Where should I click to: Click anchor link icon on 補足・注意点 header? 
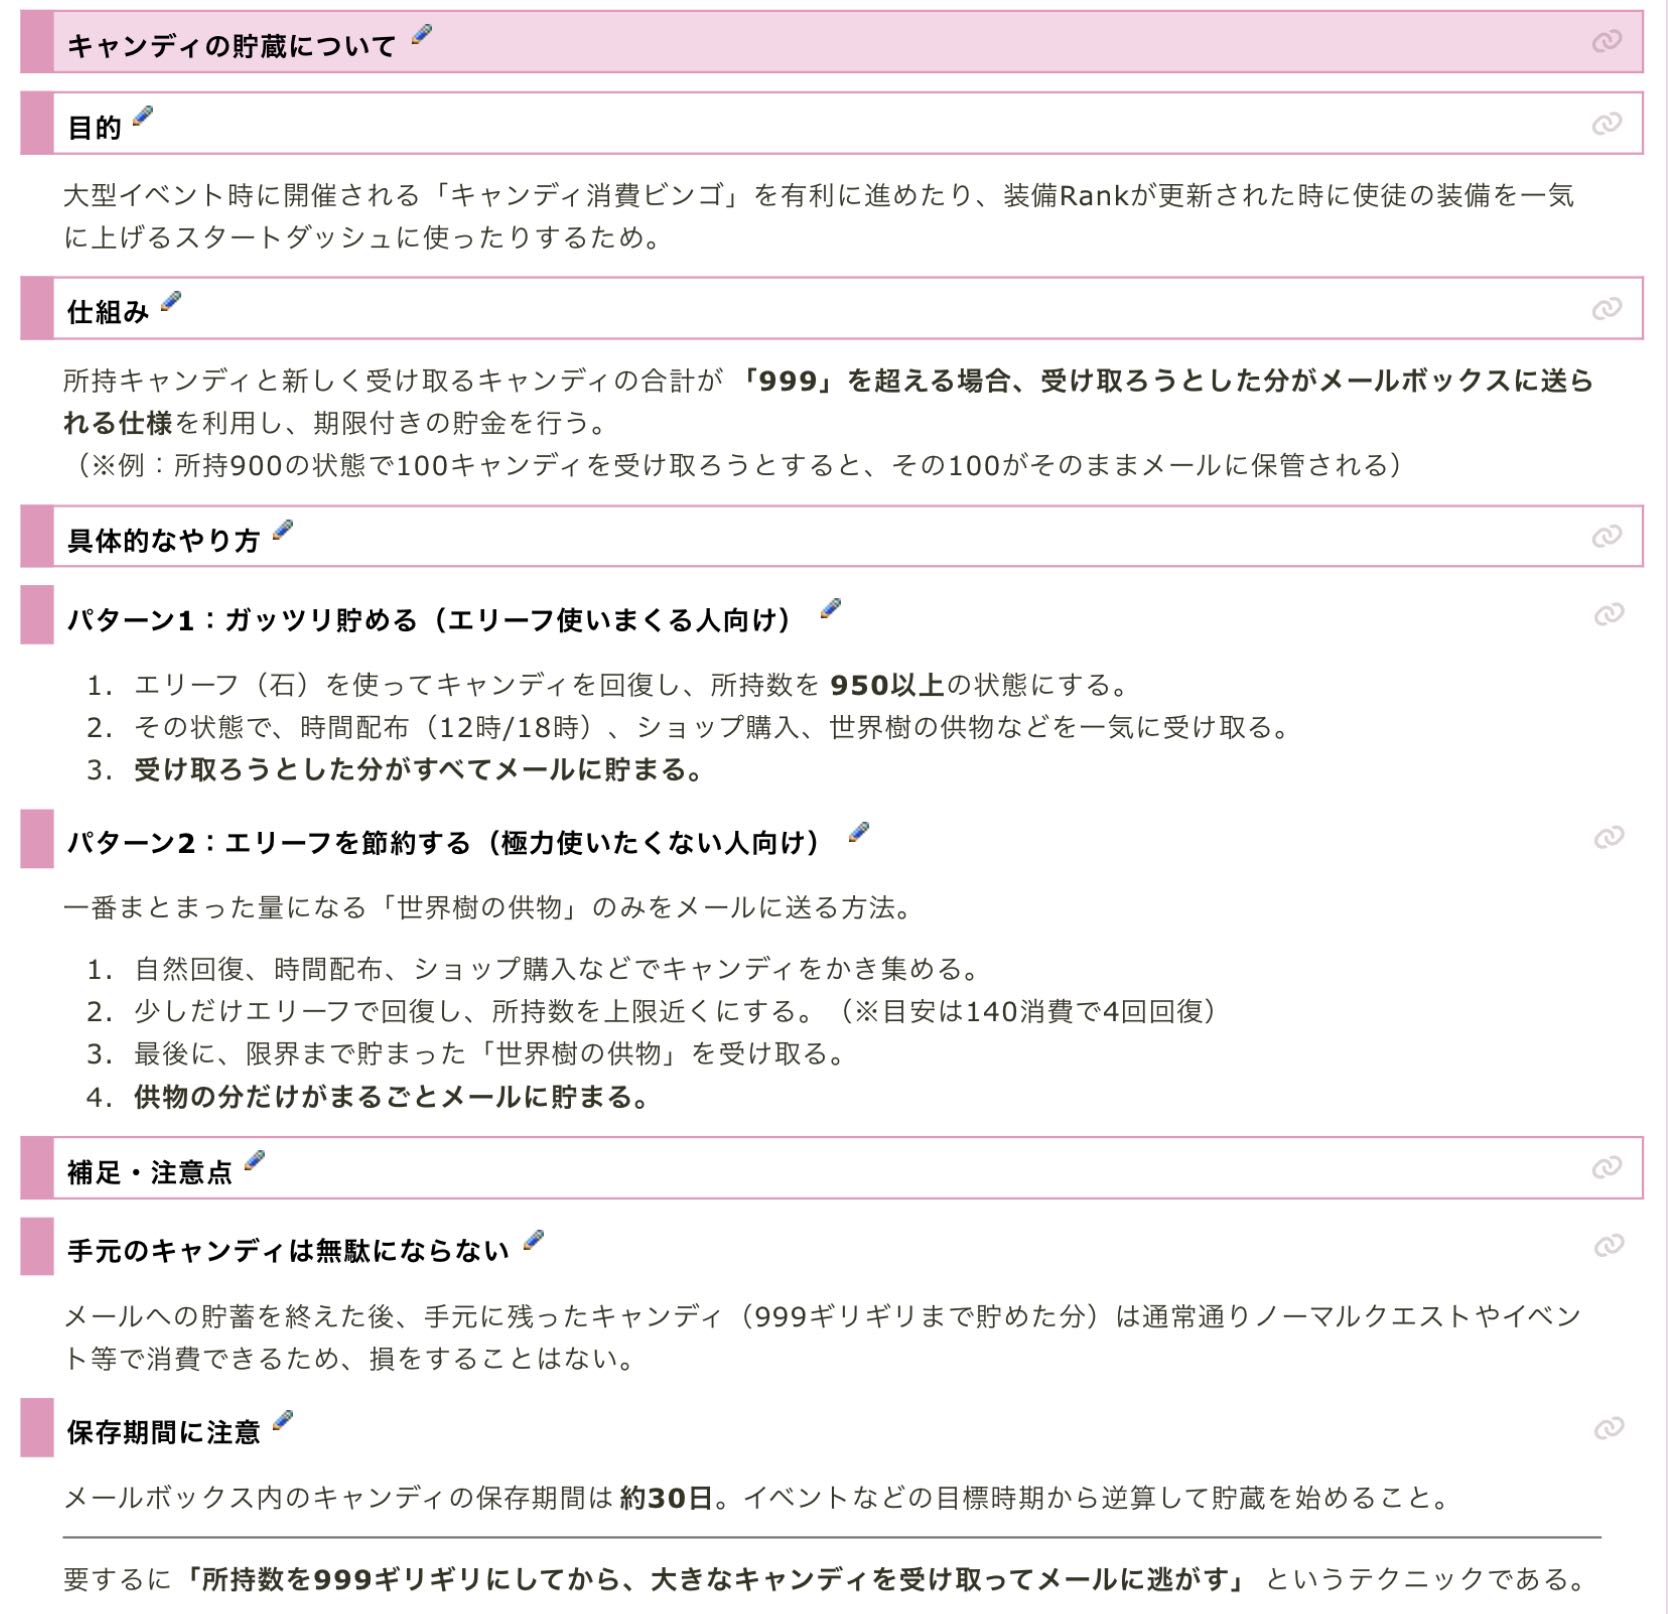tap(1606, 1168)
